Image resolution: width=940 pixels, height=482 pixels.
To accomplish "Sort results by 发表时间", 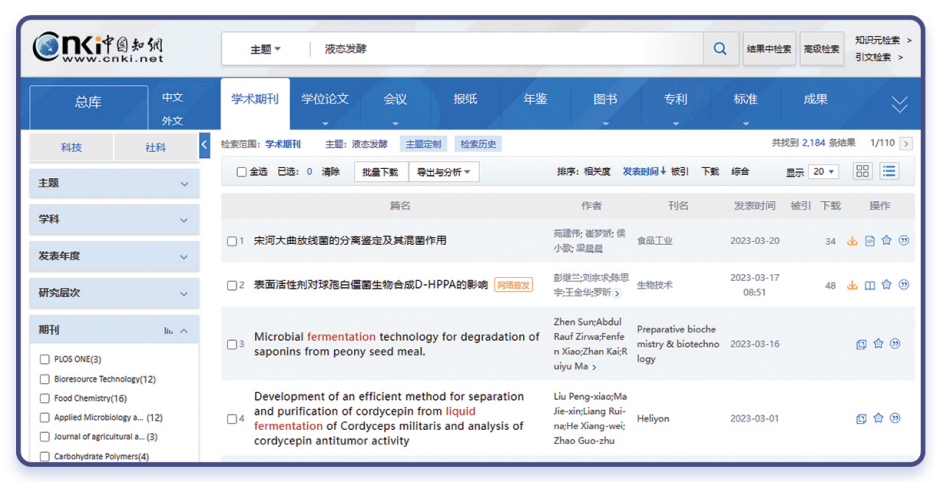I will click(644, 172).
